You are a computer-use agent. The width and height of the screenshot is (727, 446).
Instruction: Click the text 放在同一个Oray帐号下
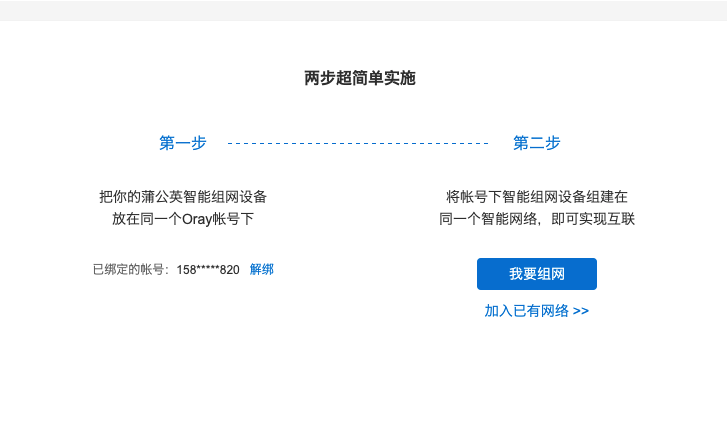tap(183, 219)
